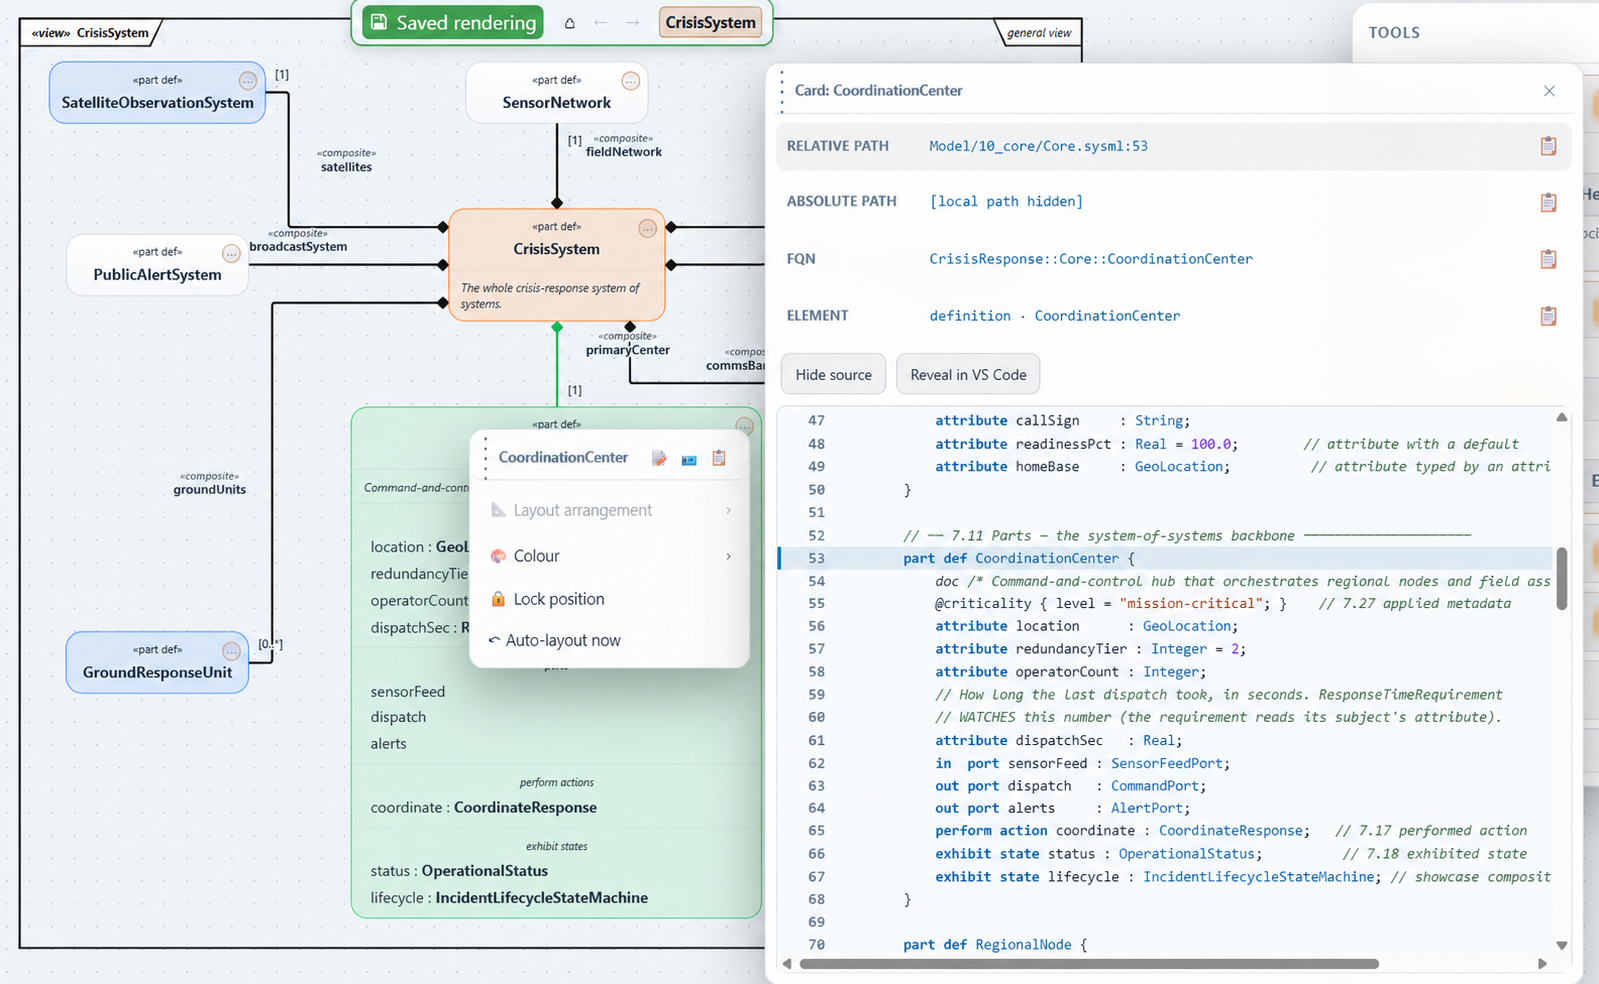Click the home icon in the top breadcrumb bar
1599x984 pixels.
coord(570,23)
